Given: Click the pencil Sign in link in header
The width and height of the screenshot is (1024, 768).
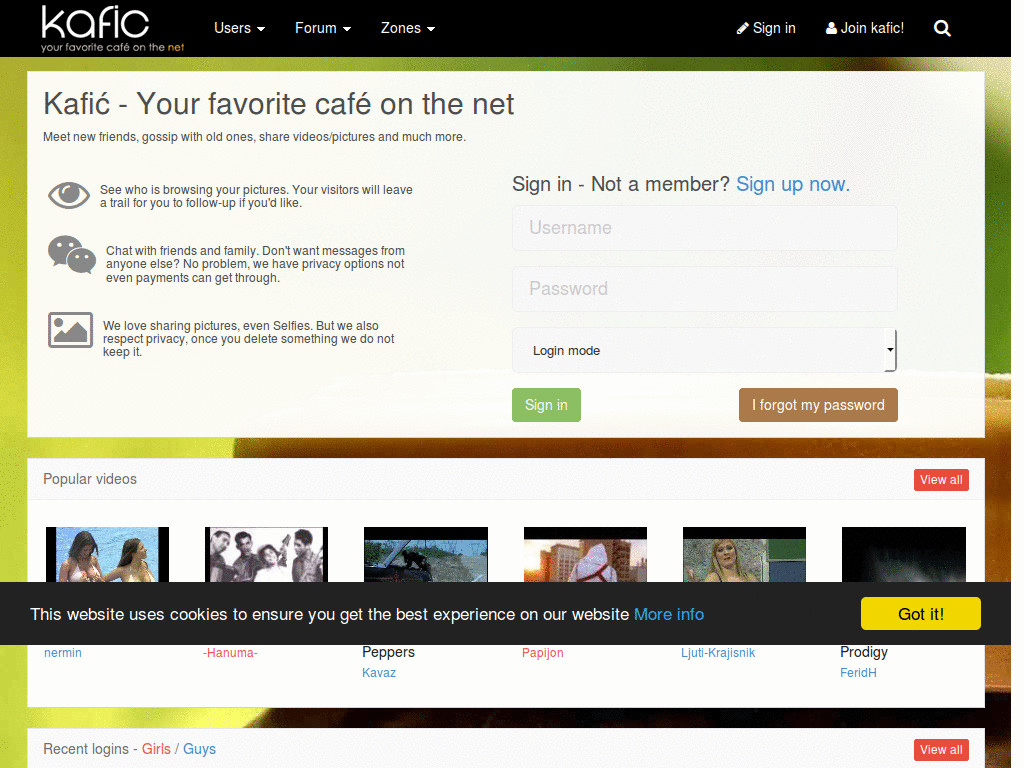Looking at the screenshot, I should click(765, 28).
